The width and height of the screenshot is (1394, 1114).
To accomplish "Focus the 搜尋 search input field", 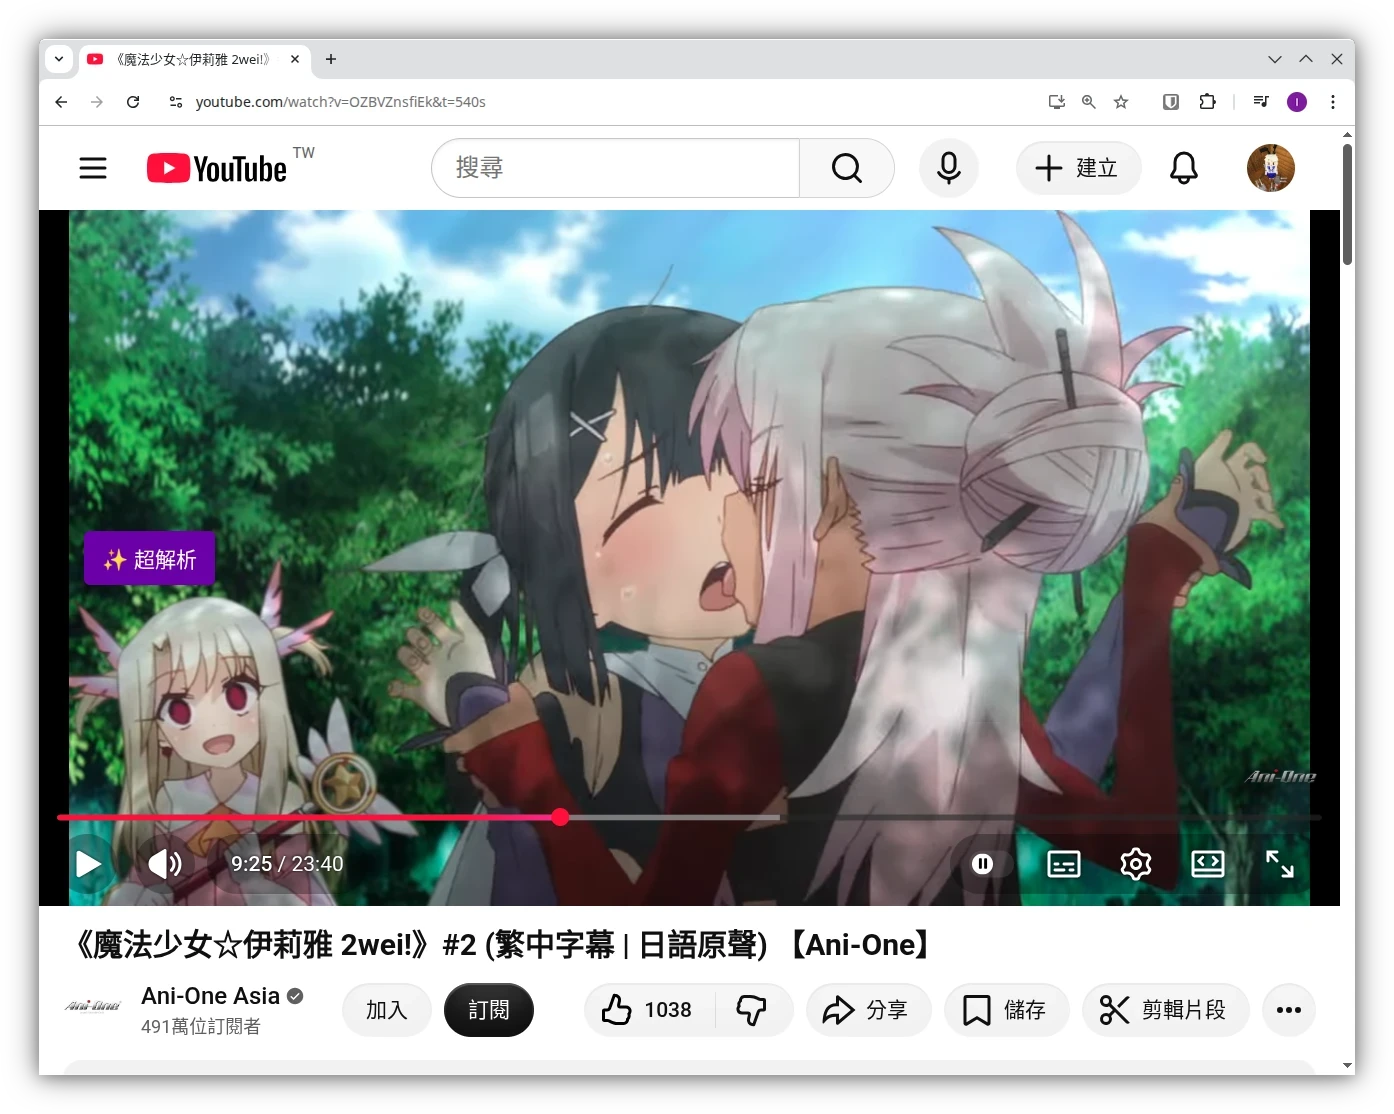I will (x=615, y=168).
